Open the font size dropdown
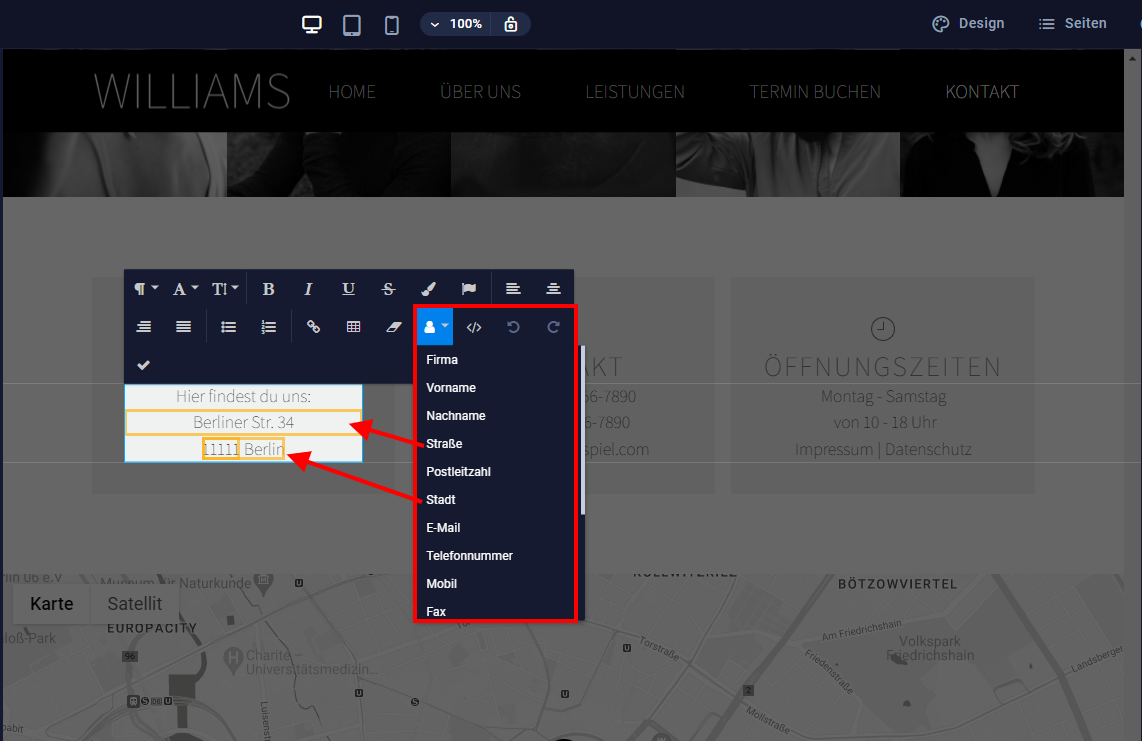 (225, 289)
